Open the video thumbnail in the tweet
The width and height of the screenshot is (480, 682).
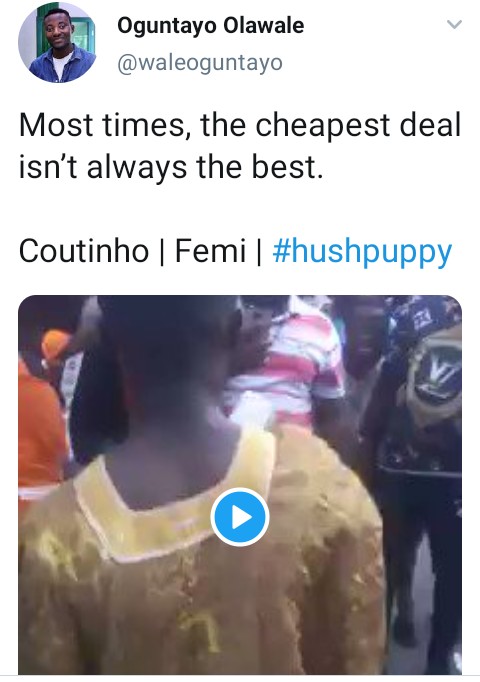(240, 485)
